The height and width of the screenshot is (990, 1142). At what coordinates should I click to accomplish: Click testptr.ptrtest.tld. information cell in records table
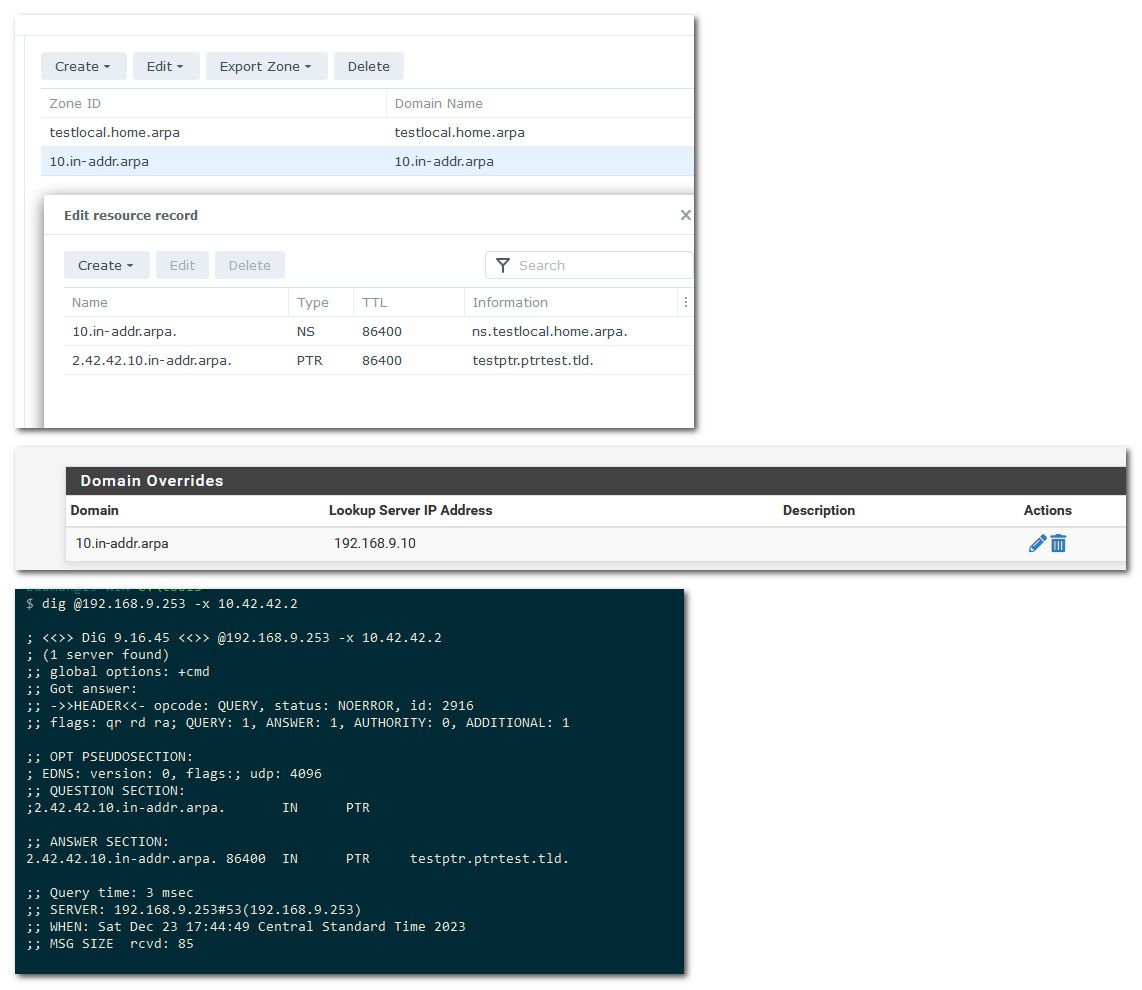[x=533, y=361]
